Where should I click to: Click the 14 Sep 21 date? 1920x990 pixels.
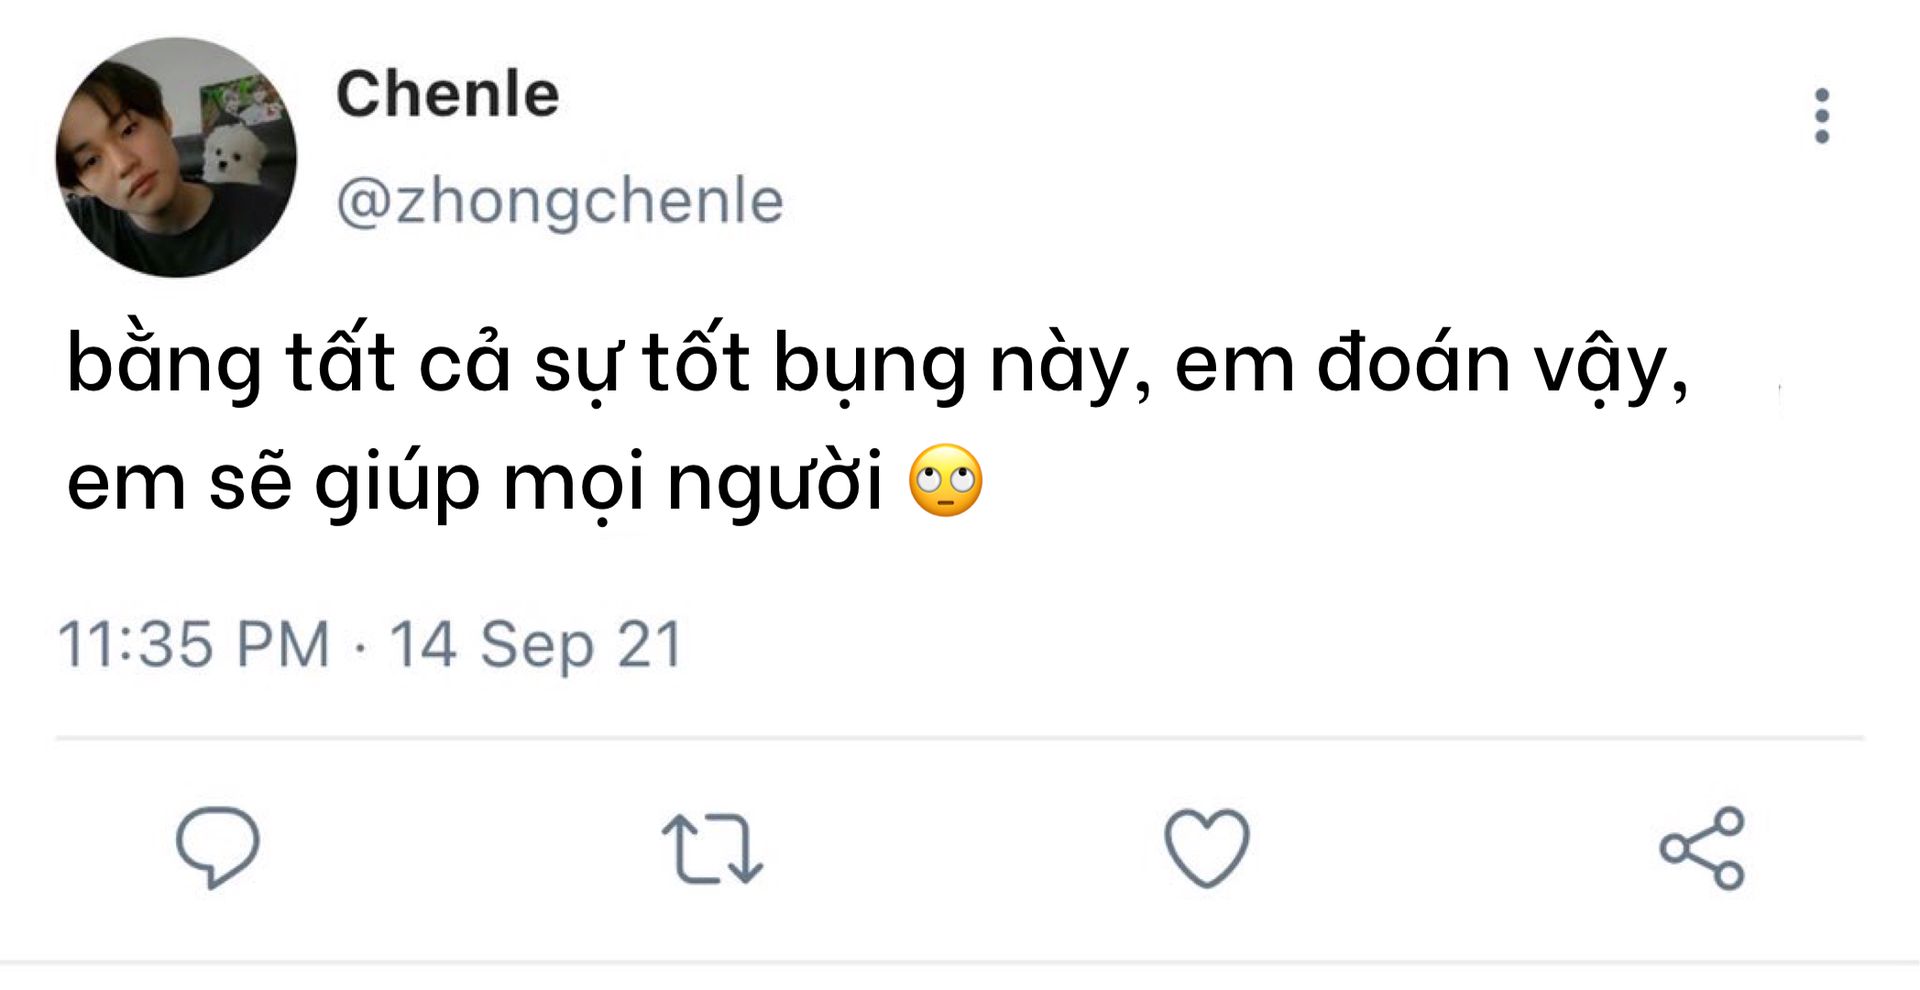[536, 643]
